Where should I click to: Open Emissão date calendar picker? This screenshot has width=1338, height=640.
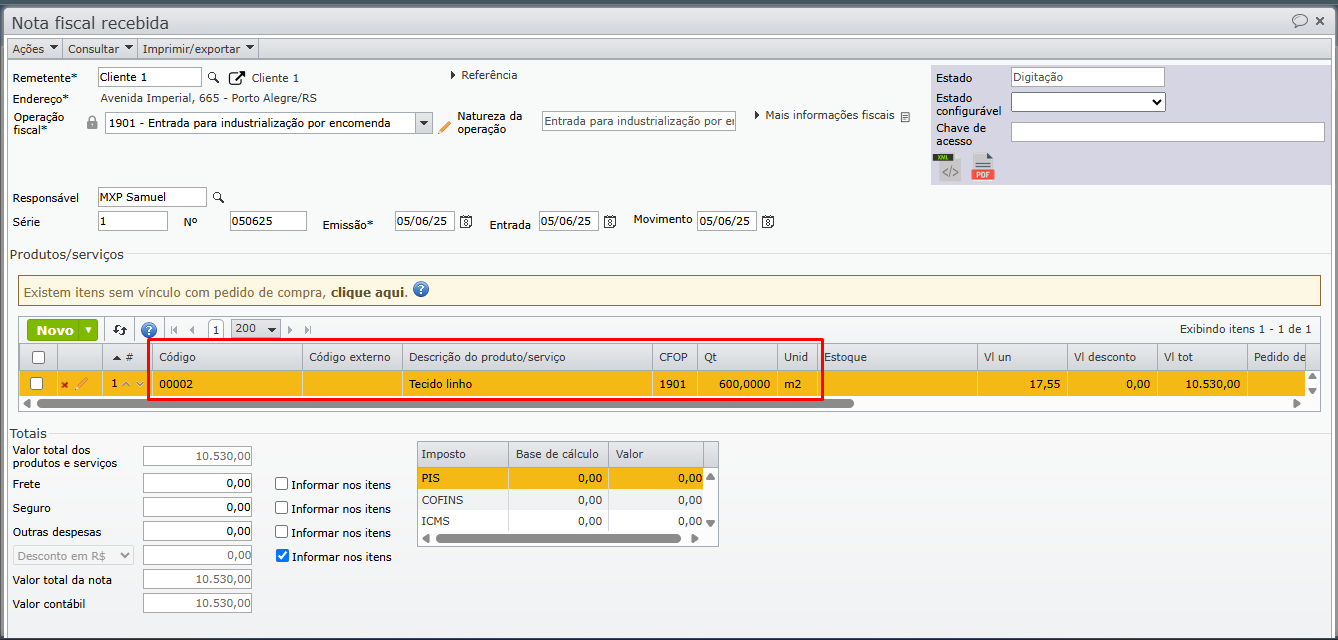tap(465, 222)
